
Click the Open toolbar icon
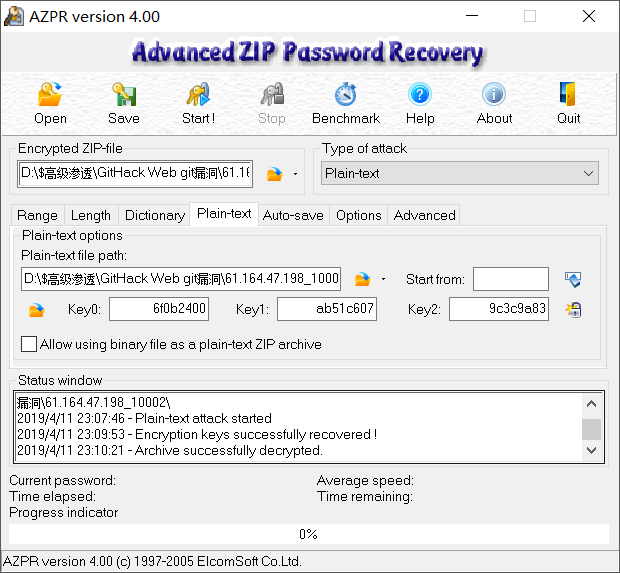click(50, 94)
